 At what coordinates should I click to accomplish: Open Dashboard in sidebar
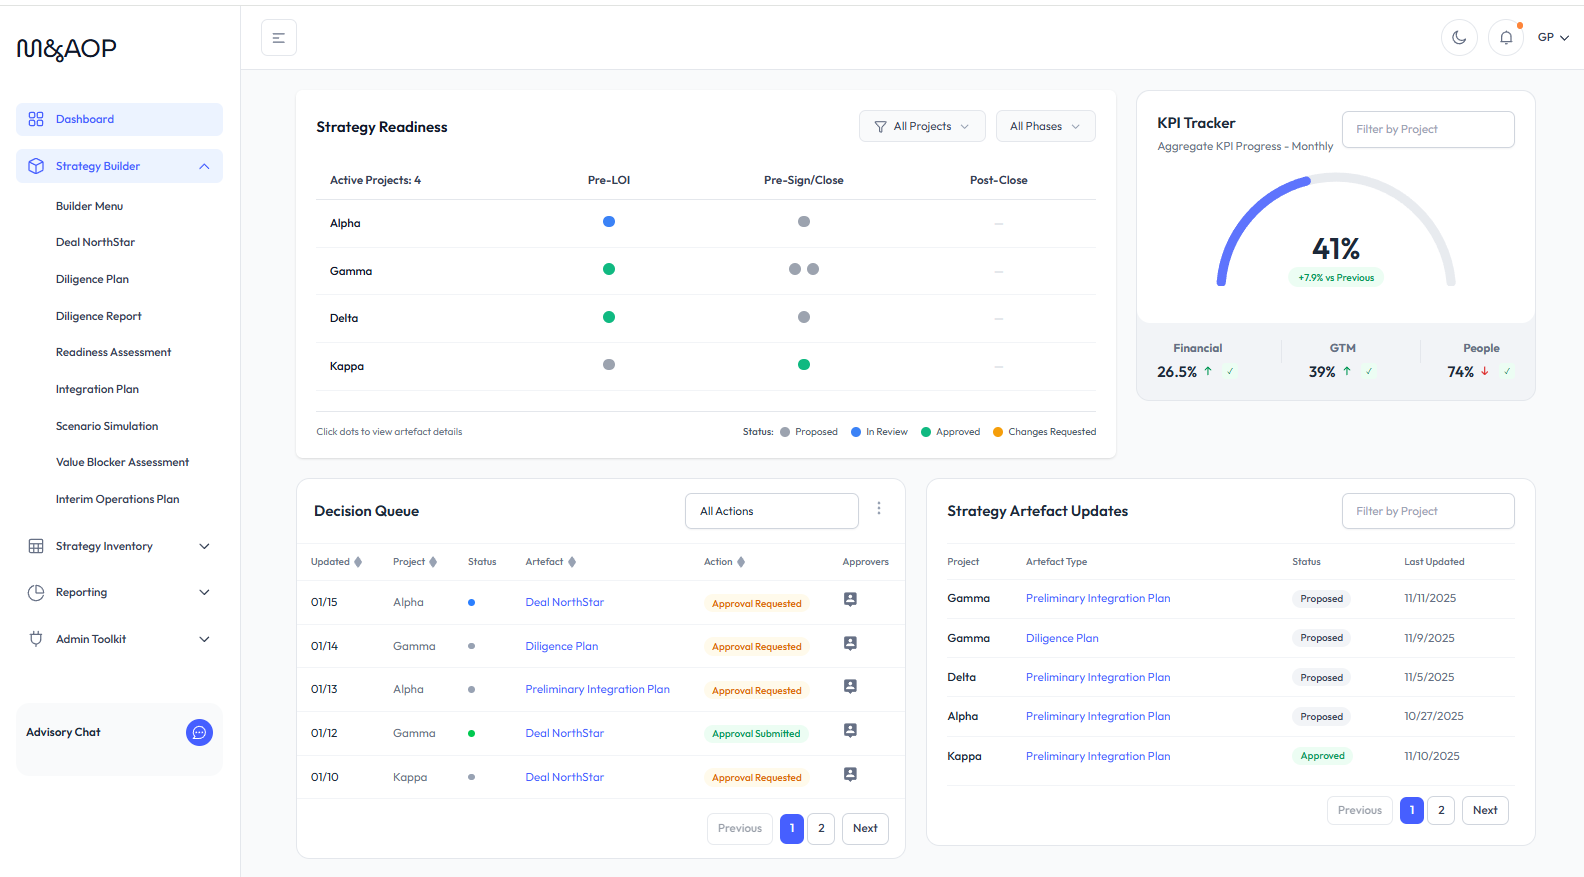click(x=119, y=119)
